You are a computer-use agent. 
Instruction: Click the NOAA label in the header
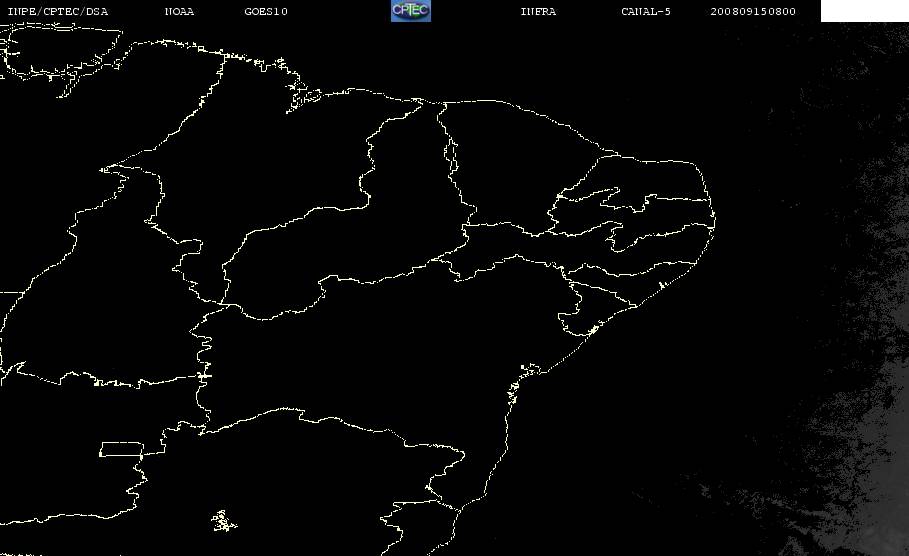point(179,12)
